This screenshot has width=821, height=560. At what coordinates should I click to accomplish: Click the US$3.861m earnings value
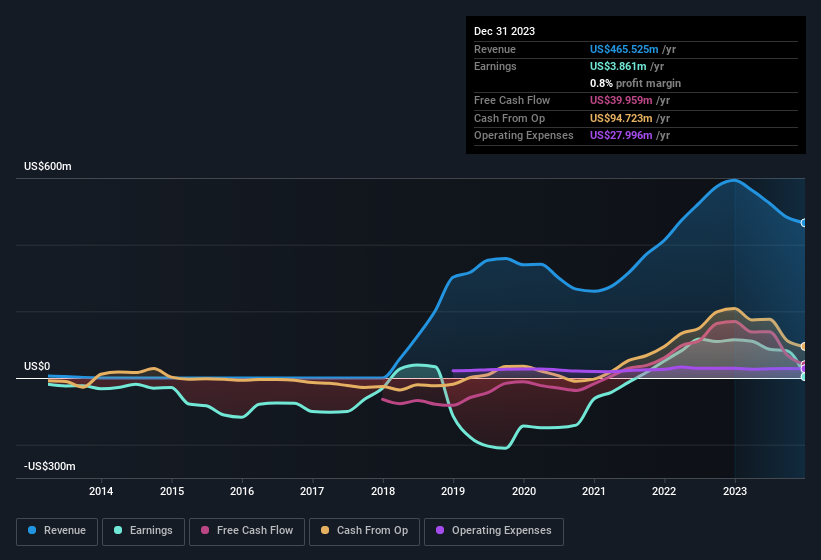[x=618, y=66]
